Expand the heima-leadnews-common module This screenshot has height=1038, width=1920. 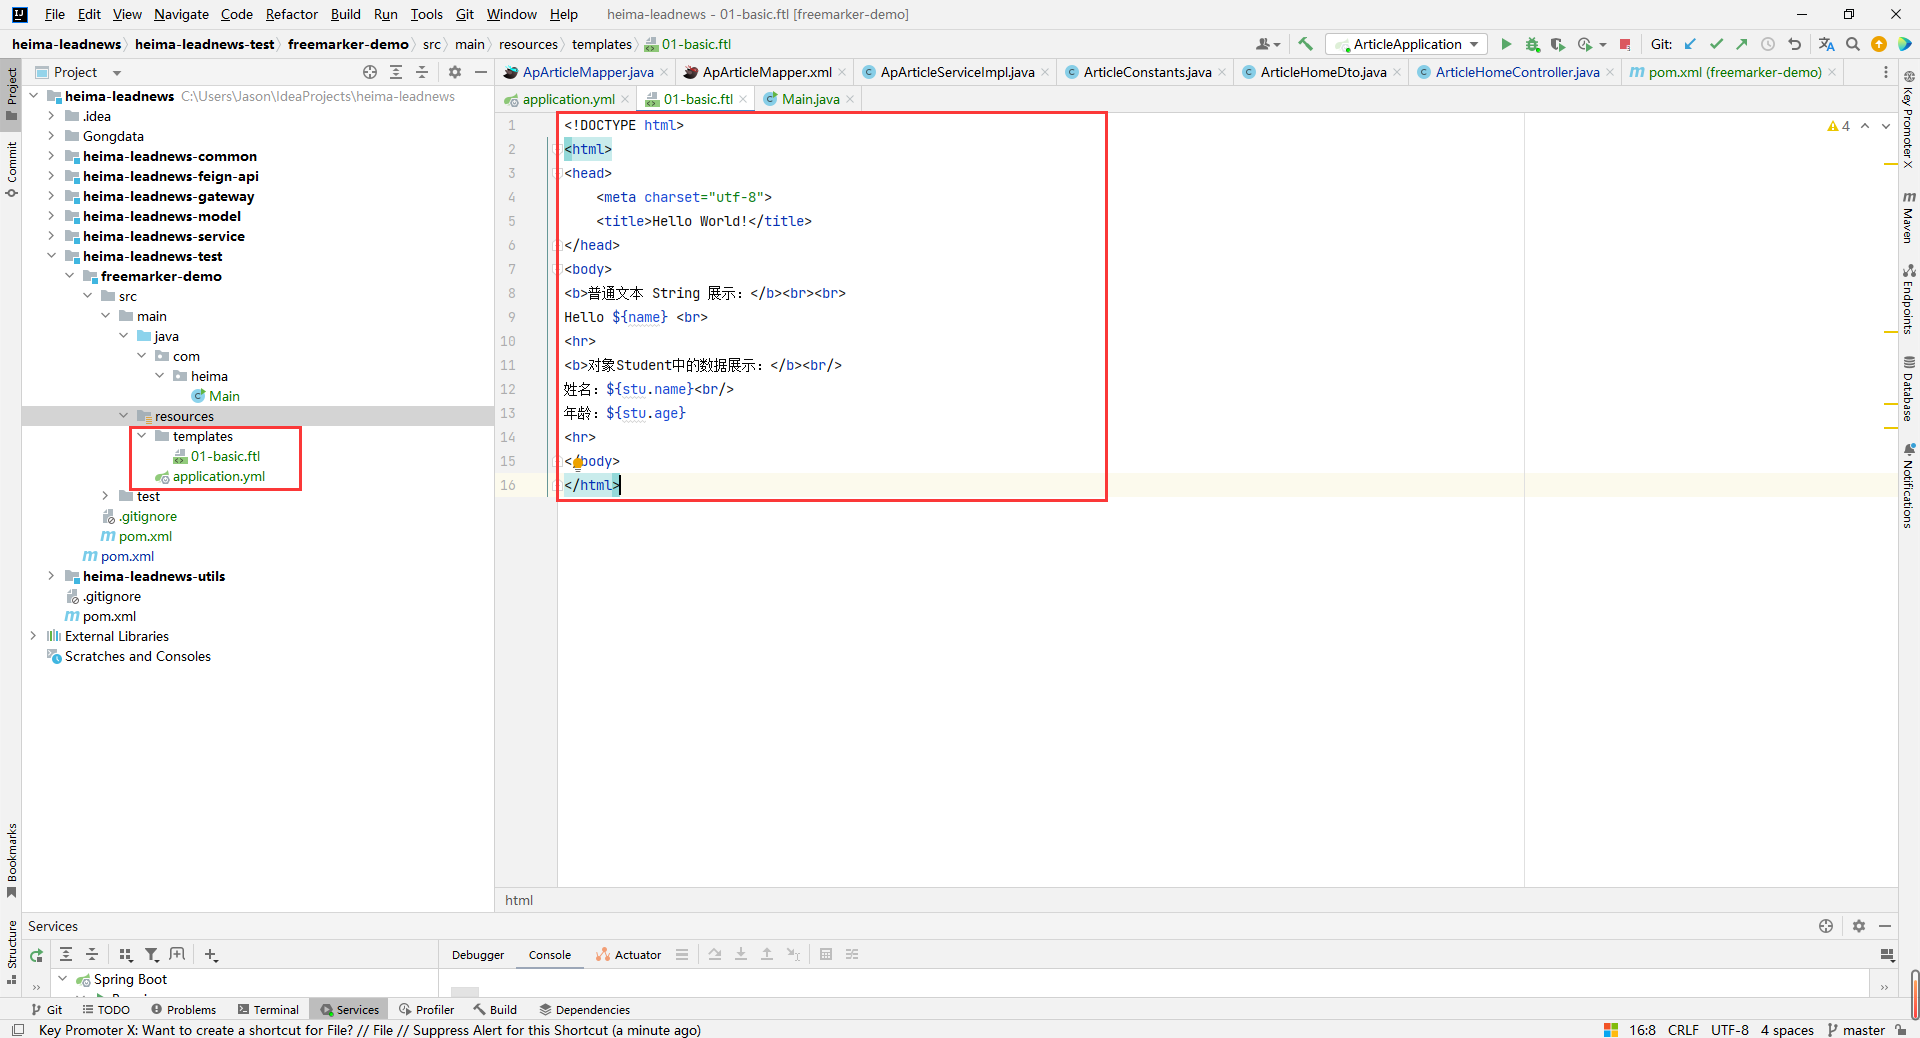click(51, 156)
